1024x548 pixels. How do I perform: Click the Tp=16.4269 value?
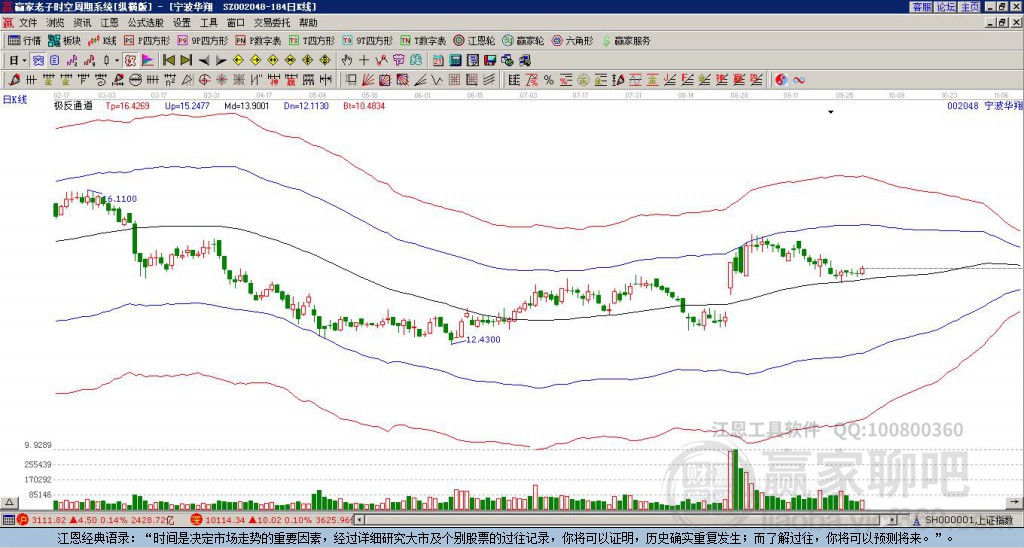click(x=130, y=105)
